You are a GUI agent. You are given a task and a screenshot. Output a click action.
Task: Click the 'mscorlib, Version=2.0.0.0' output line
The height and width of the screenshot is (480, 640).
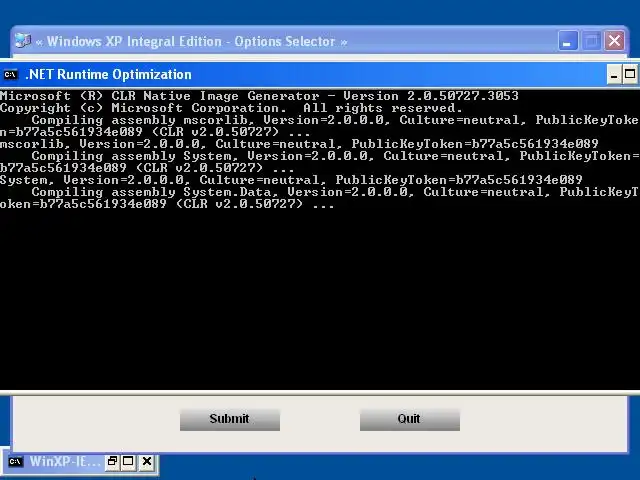point(299,144)
